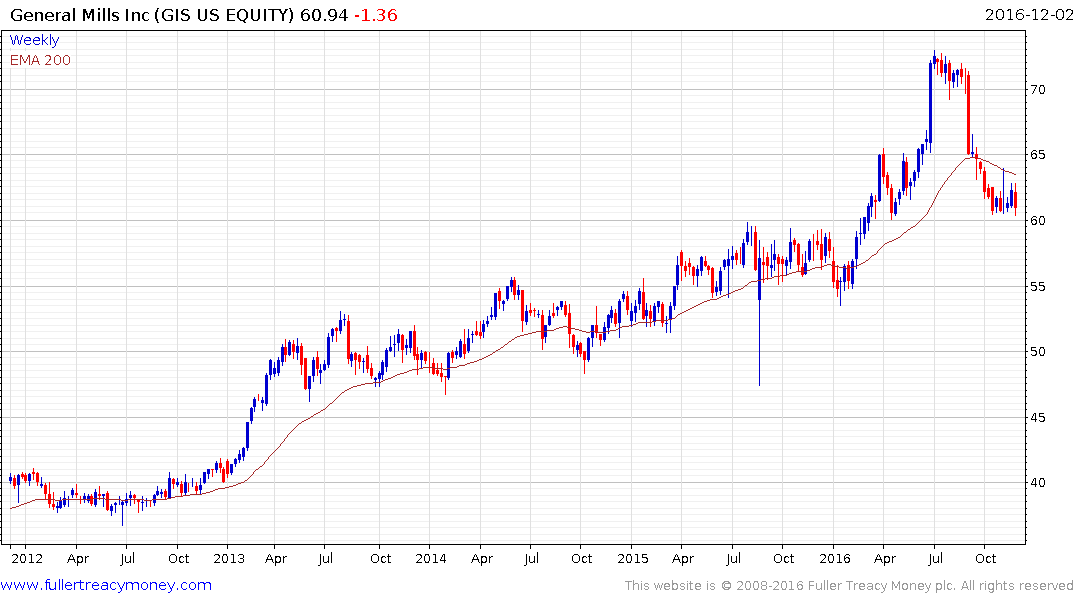The image size is (1075, 600).
Task: Click the 55 price axis label
Action: coord(1037,287)
